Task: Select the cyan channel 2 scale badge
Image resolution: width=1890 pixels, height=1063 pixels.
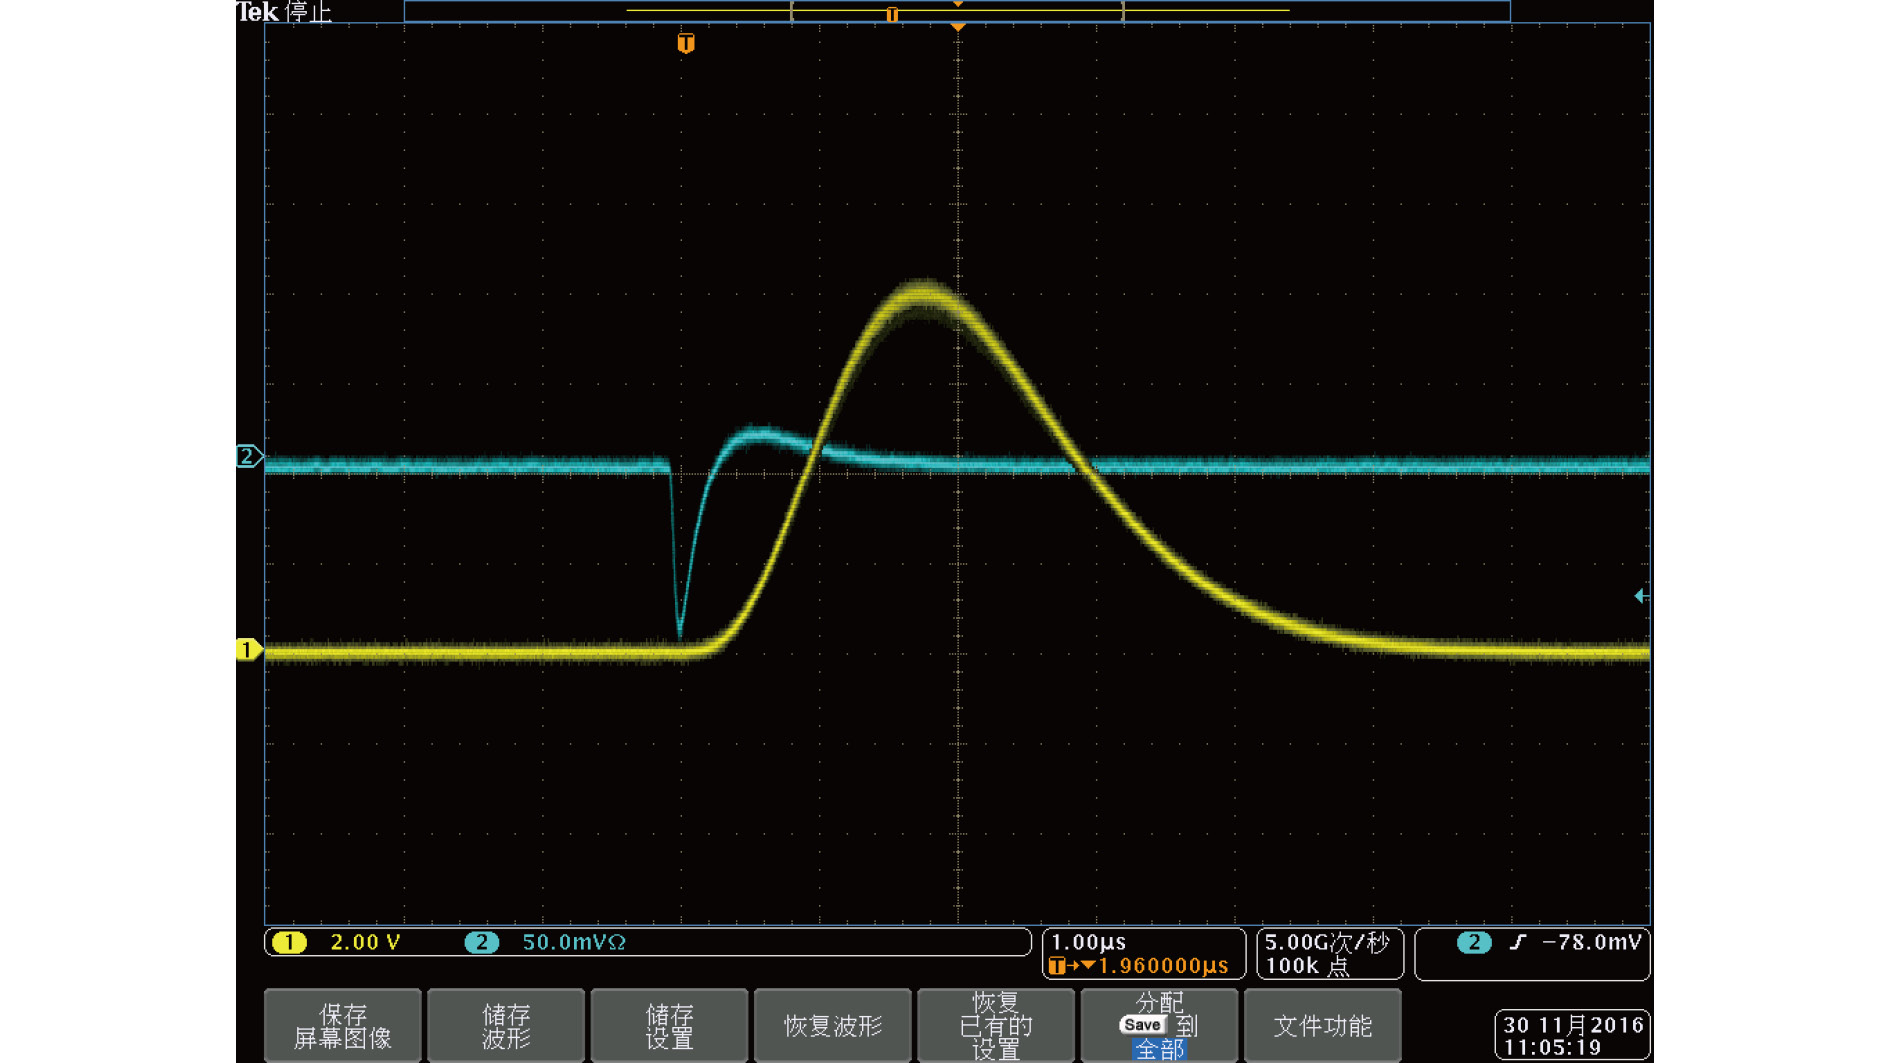Action: tap(482, 942)
